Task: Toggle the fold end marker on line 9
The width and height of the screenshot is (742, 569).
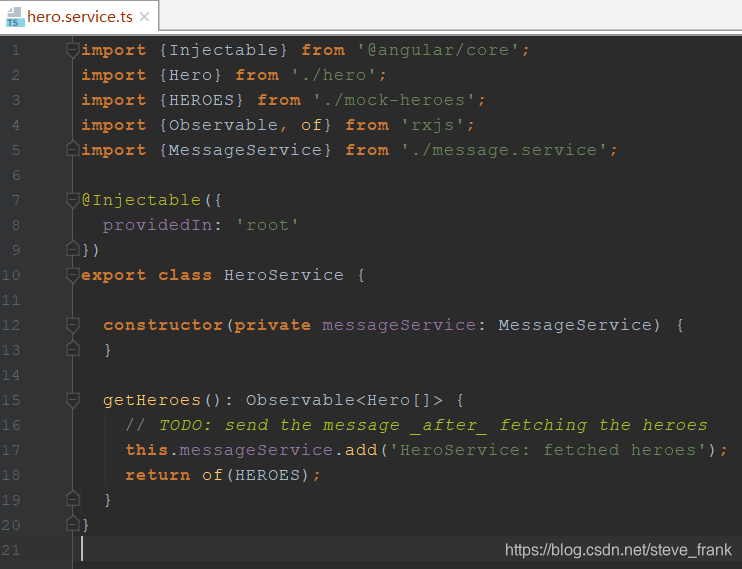Action: 72,249
